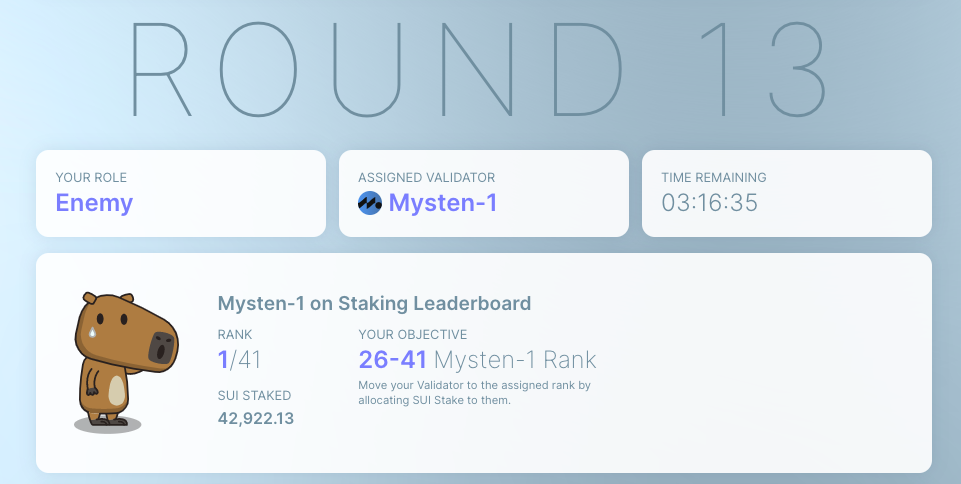Click the Enemy role text
961x484 pixels.
click(x=94, y=203)
